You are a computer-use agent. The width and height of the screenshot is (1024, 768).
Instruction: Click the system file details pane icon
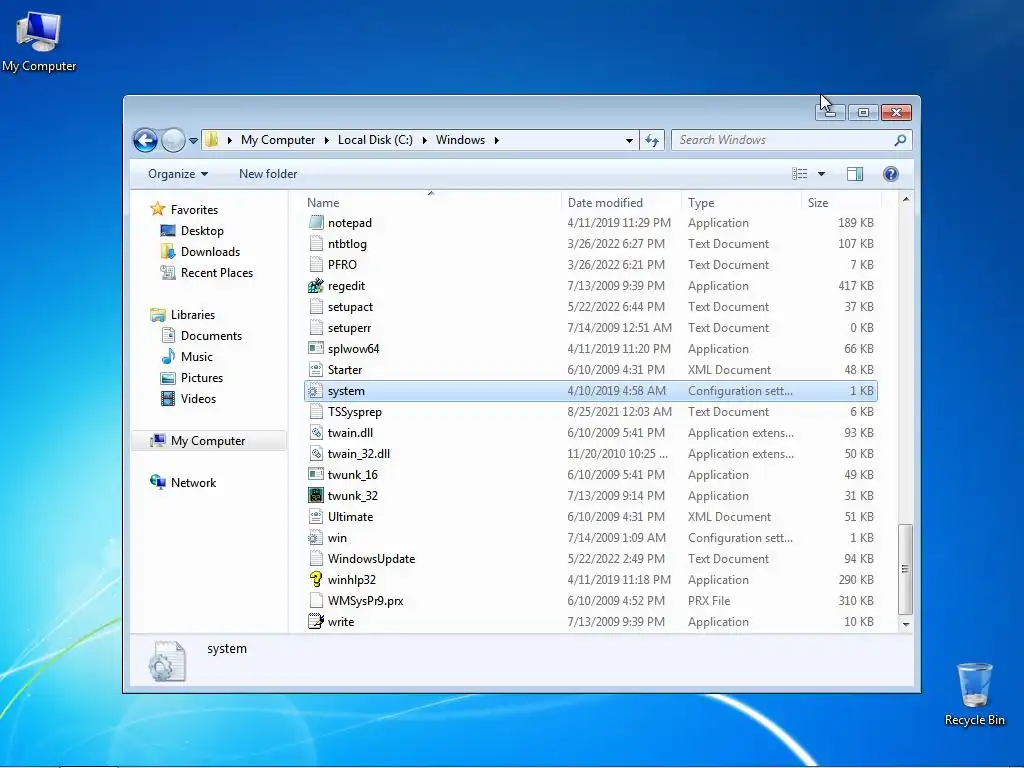click(x=167, y=662)
